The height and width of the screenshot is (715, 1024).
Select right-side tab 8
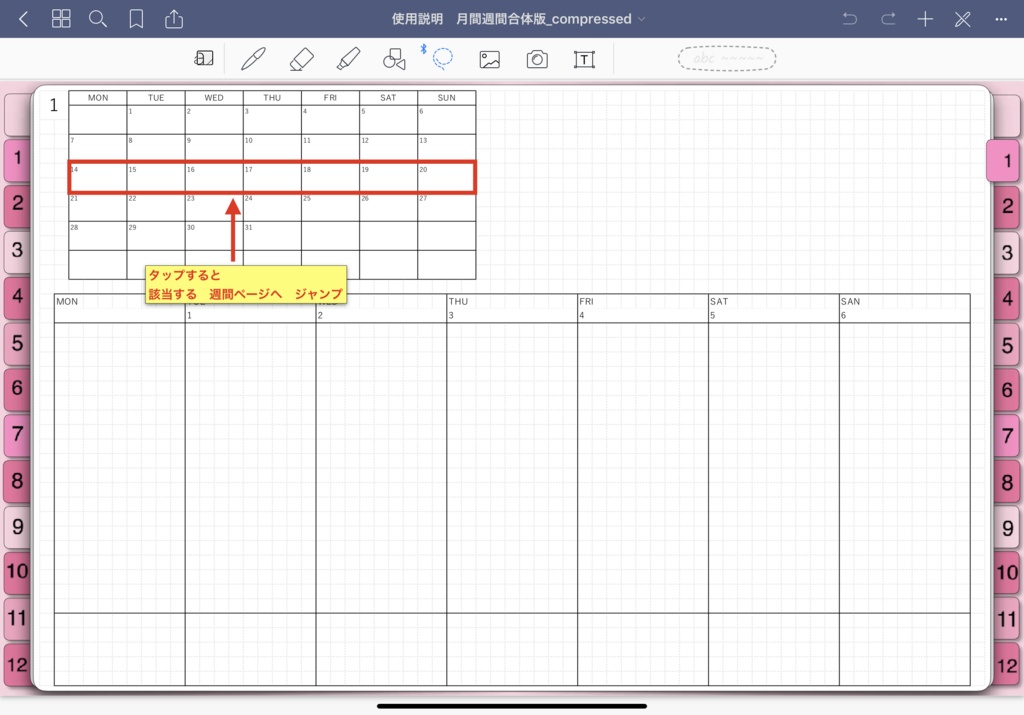pos(1006,483)
